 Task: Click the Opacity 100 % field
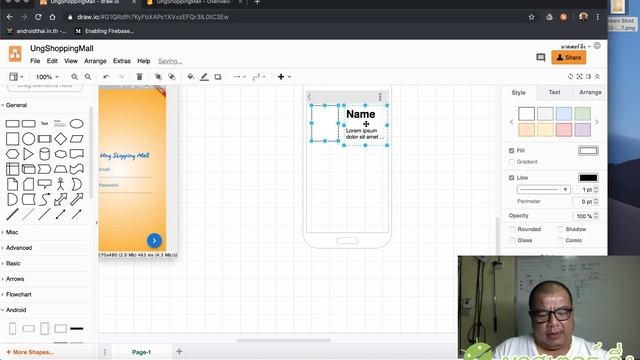[584, 216]
